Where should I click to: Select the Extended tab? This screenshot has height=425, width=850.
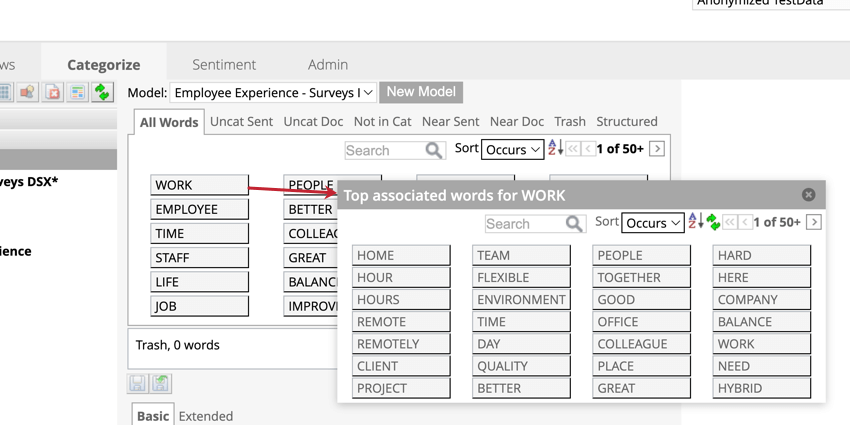coord(206,415)
